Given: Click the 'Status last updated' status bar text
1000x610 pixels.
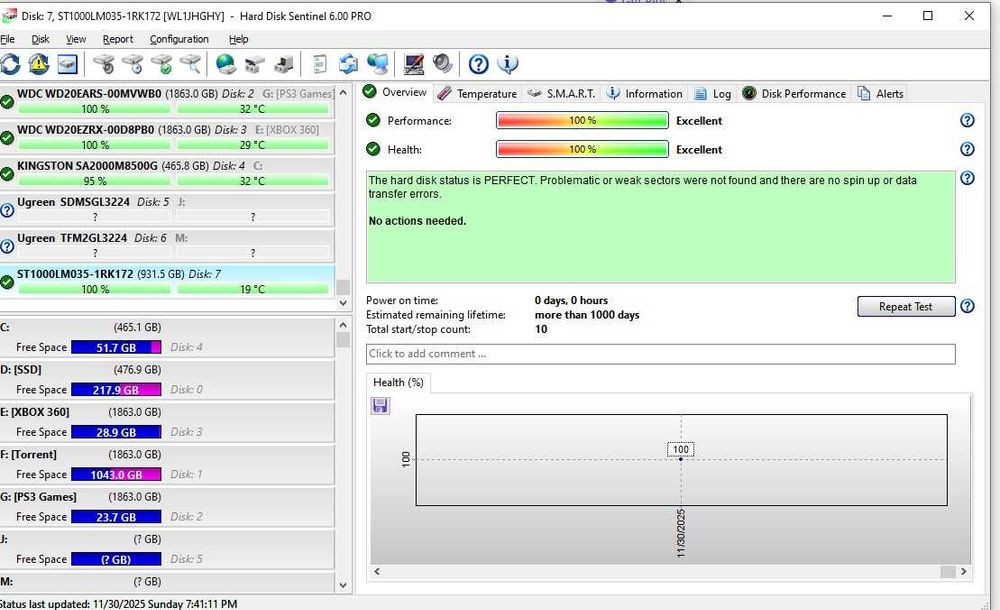Looking at the screenshot, I should (119, 604).
